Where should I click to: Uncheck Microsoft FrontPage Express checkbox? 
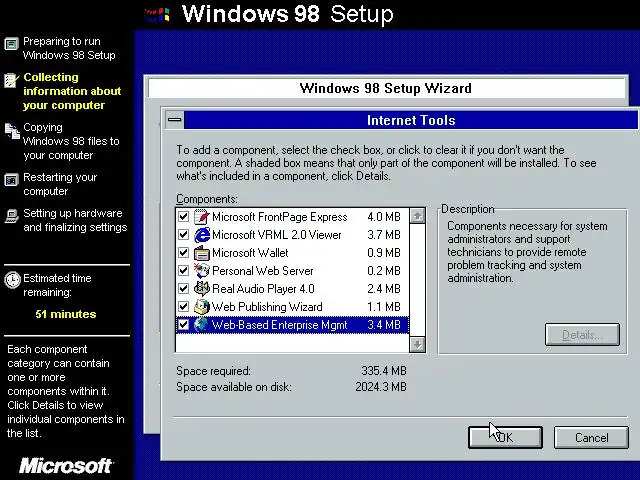pyautogui.click(x=183, y=217)
